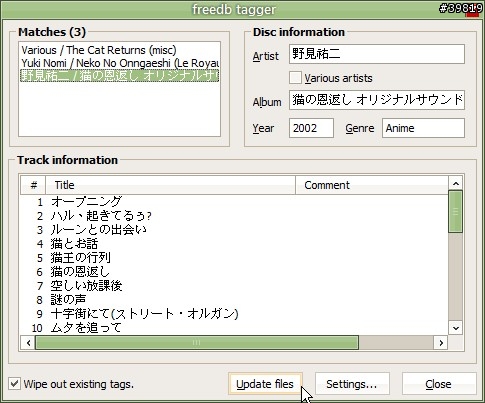Screen dimensions: 485x403
Task: Click track list scroll right arrow
Action: [x=441, y=343]
